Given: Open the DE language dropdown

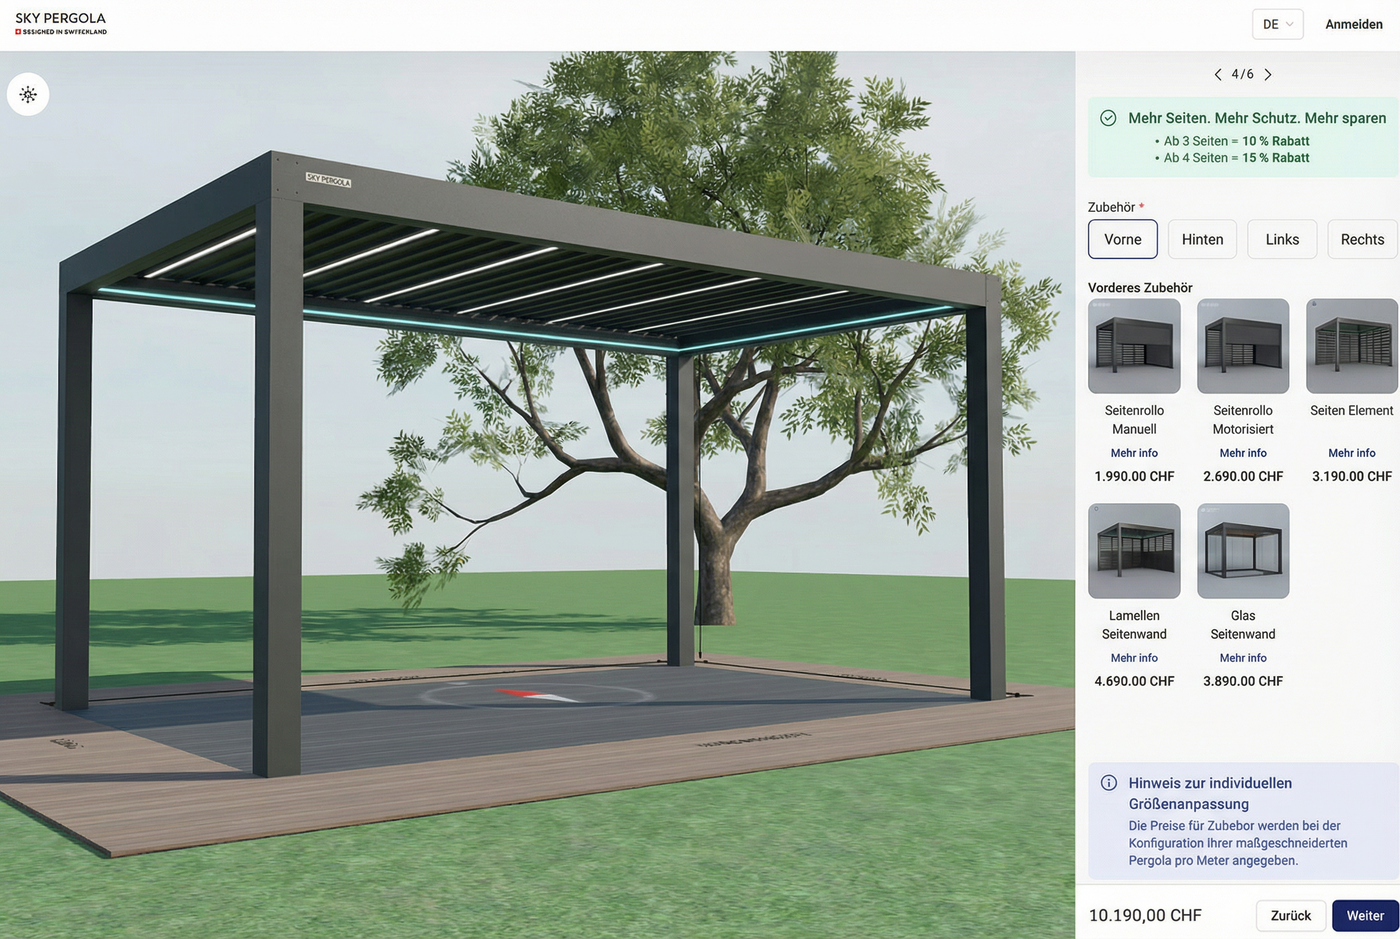Looking at the screenshot, I should pyautogui.click(x=1277, y=24).
